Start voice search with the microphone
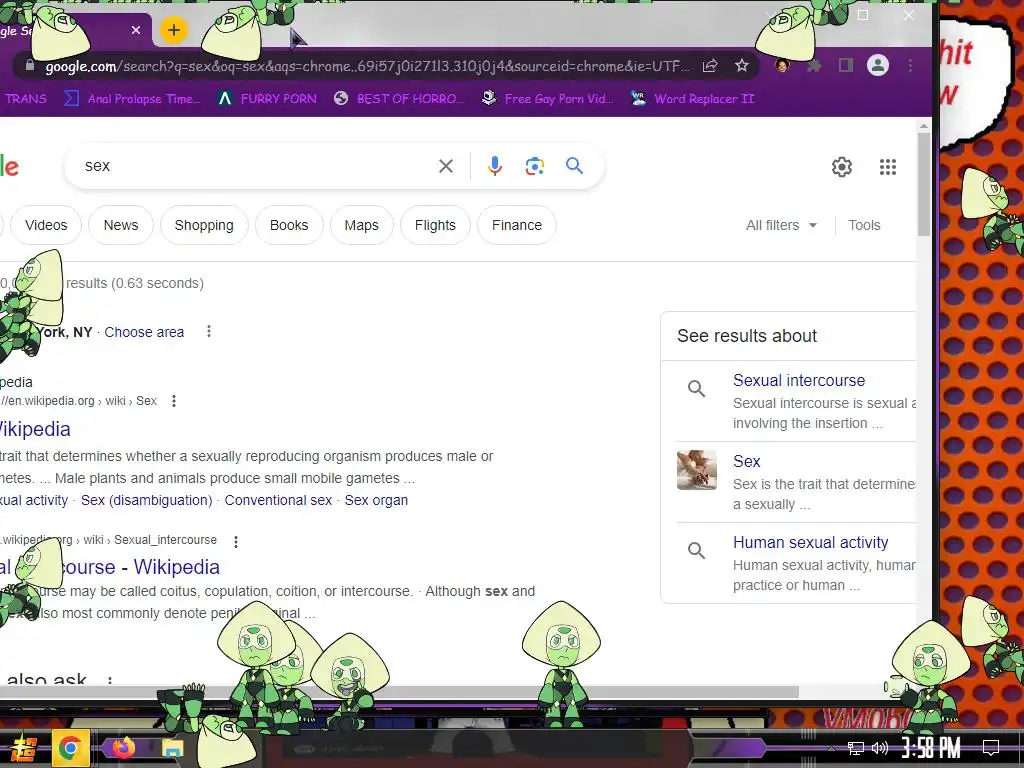 coord(495,166)
